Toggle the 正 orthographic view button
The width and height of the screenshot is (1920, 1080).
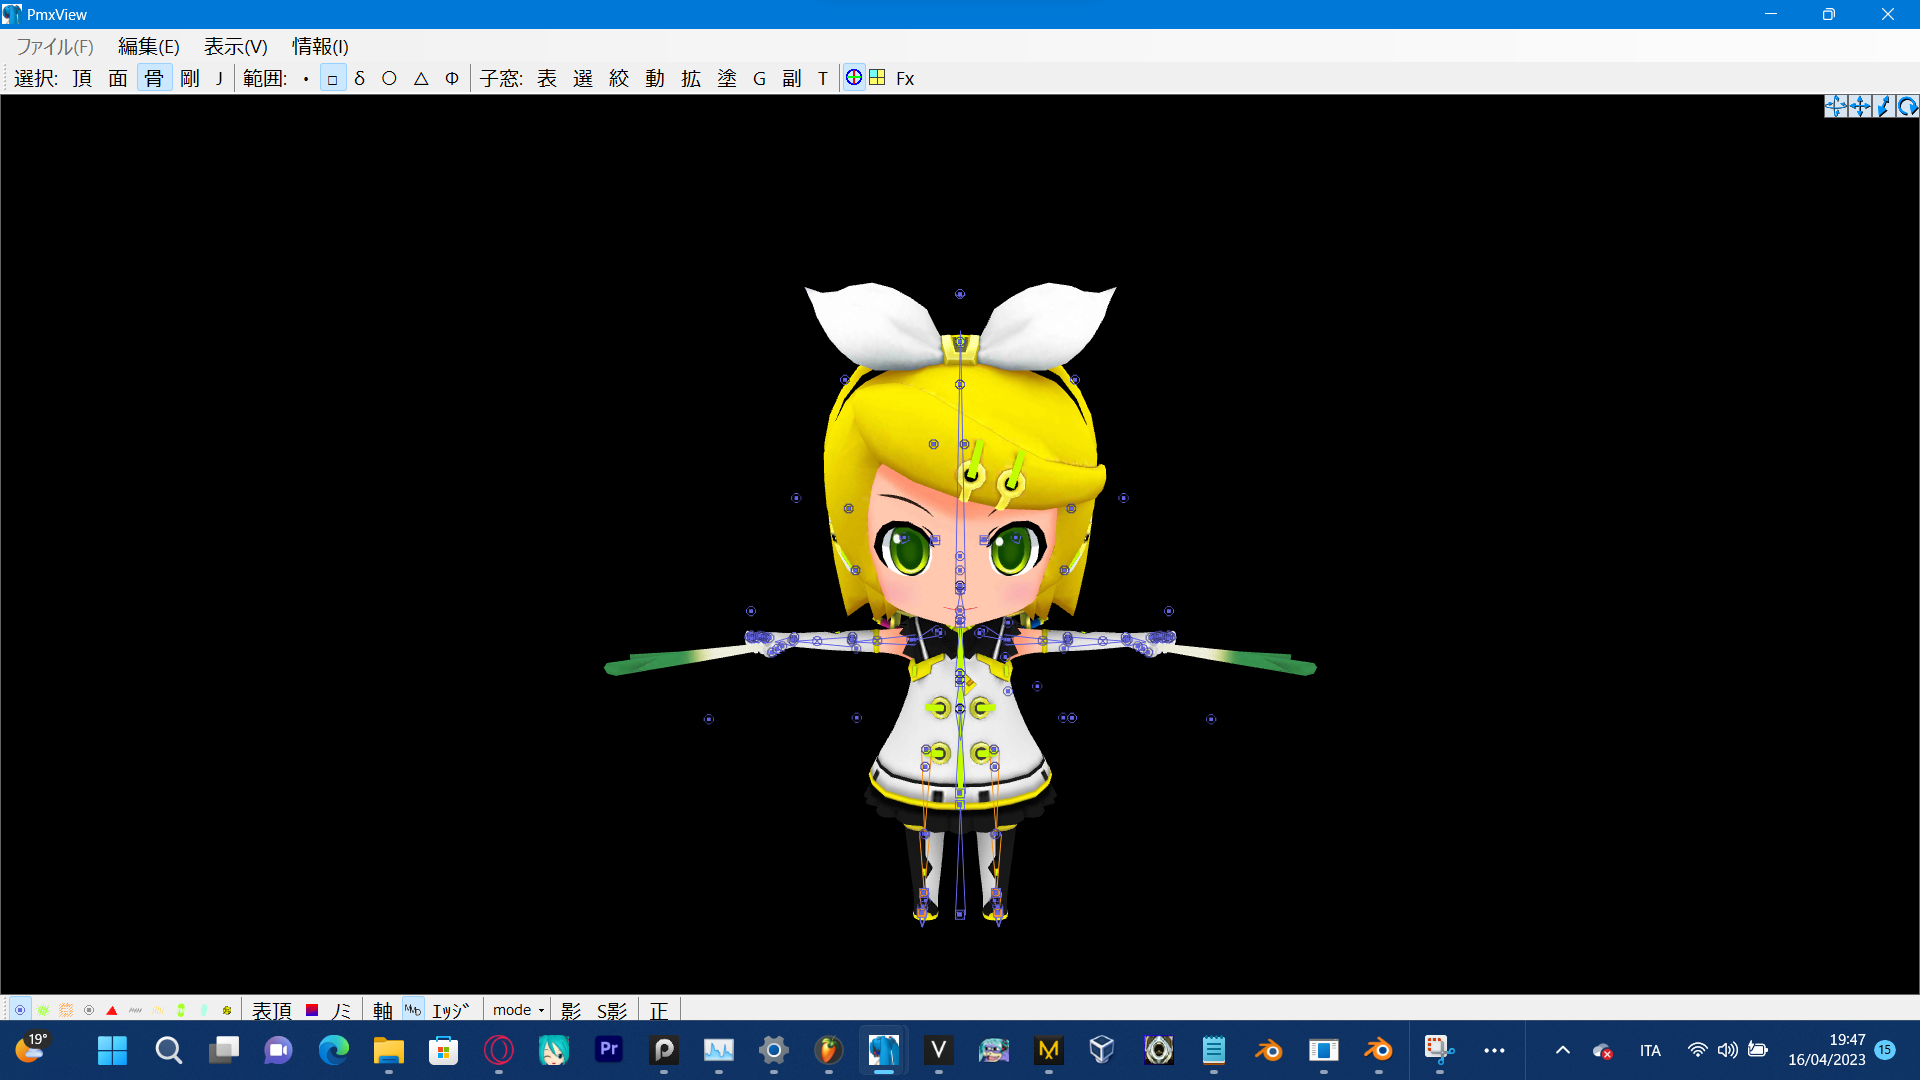coord(659,1010)
